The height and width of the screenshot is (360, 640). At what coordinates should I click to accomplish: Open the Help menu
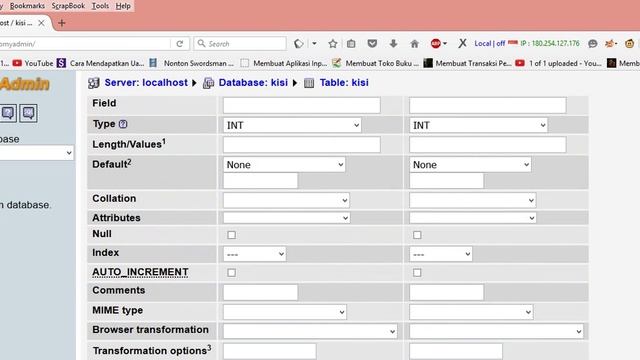(123, 6)
